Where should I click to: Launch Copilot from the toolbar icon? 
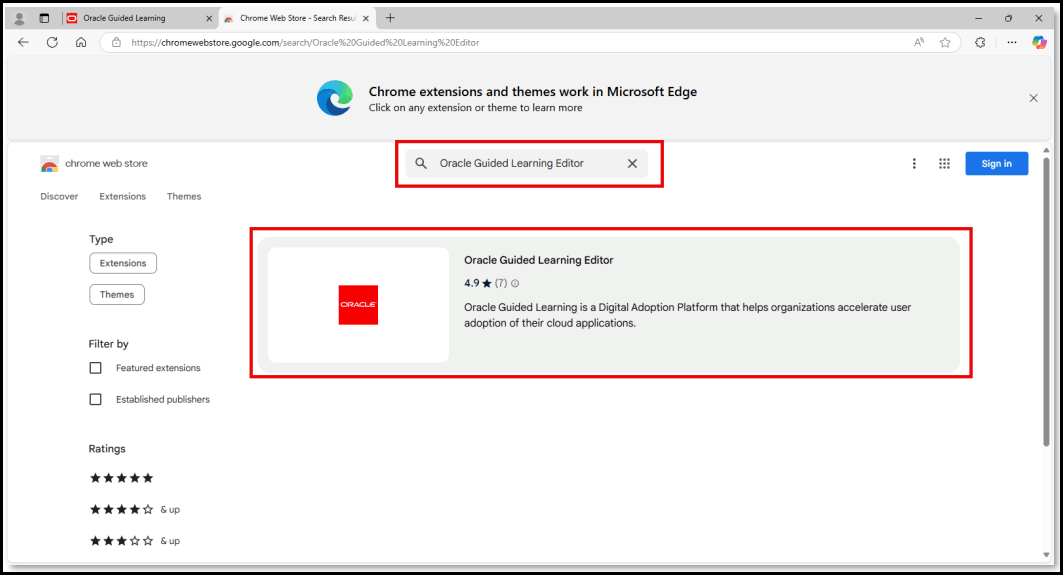(x=1039, y=42)
